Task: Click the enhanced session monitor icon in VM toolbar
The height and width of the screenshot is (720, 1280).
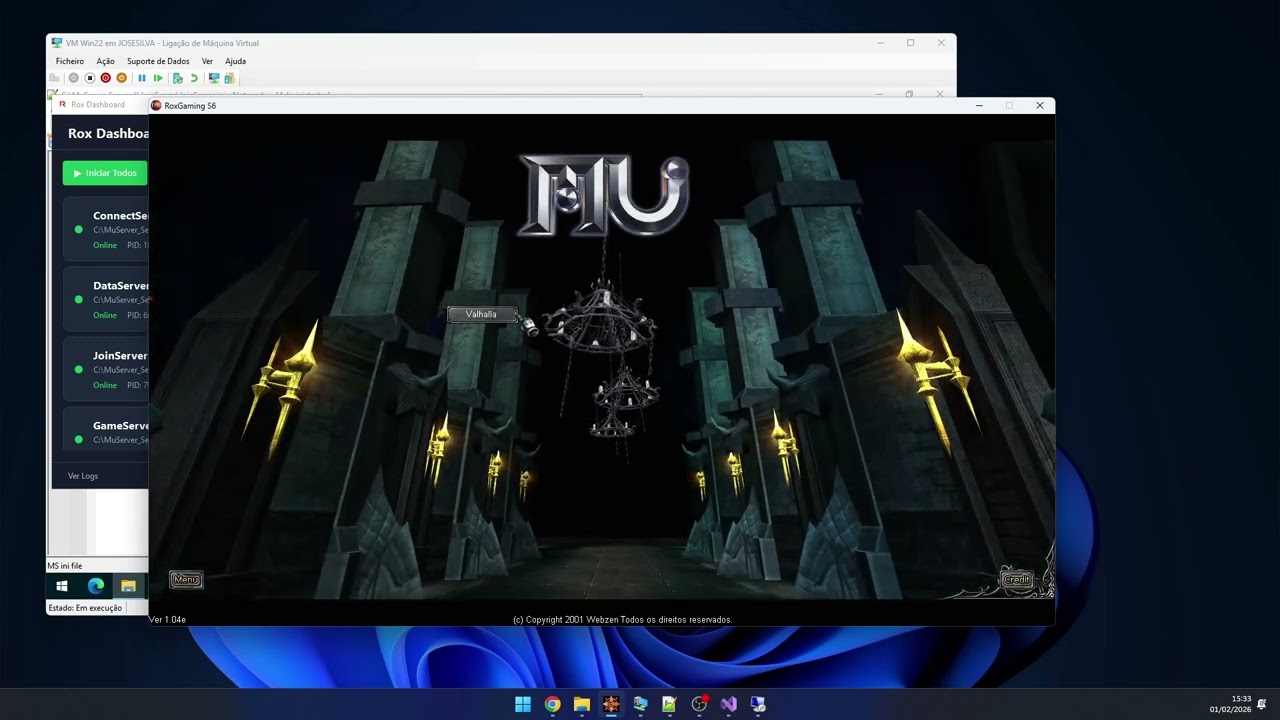Action: click(214, 78)
